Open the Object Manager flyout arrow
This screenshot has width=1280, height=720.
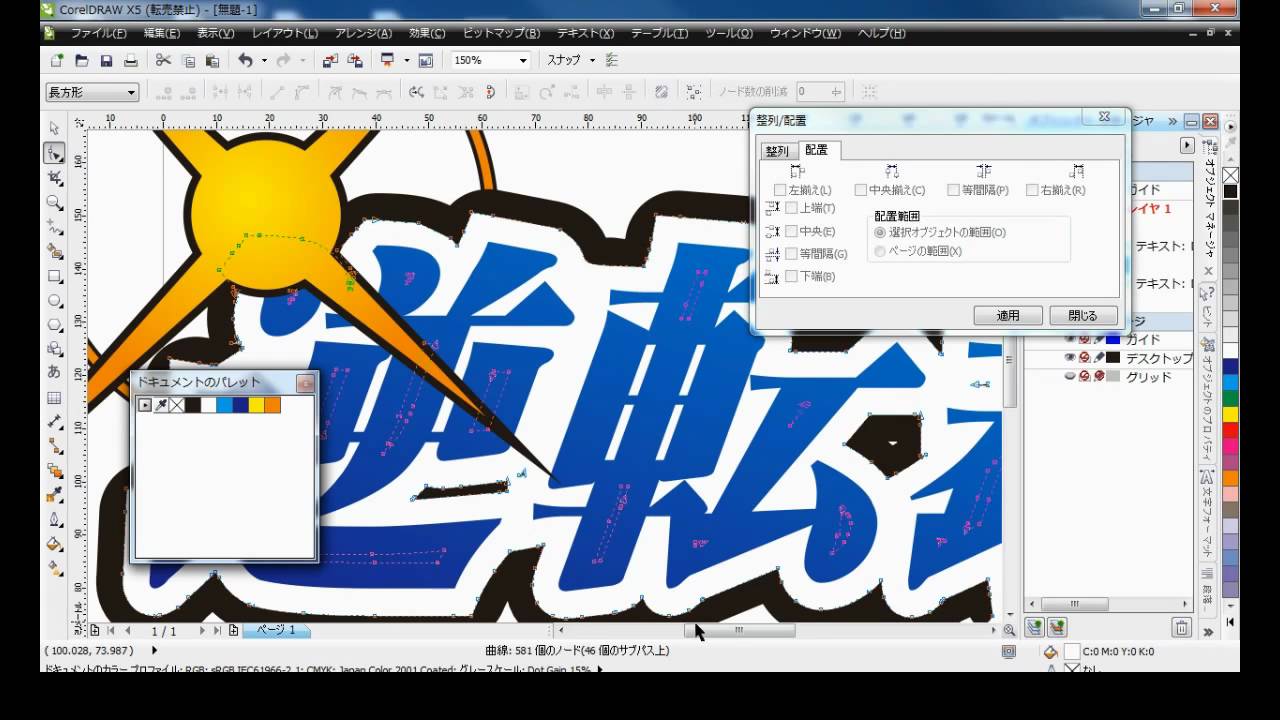pyautogui.click(x=1187, y=145)
